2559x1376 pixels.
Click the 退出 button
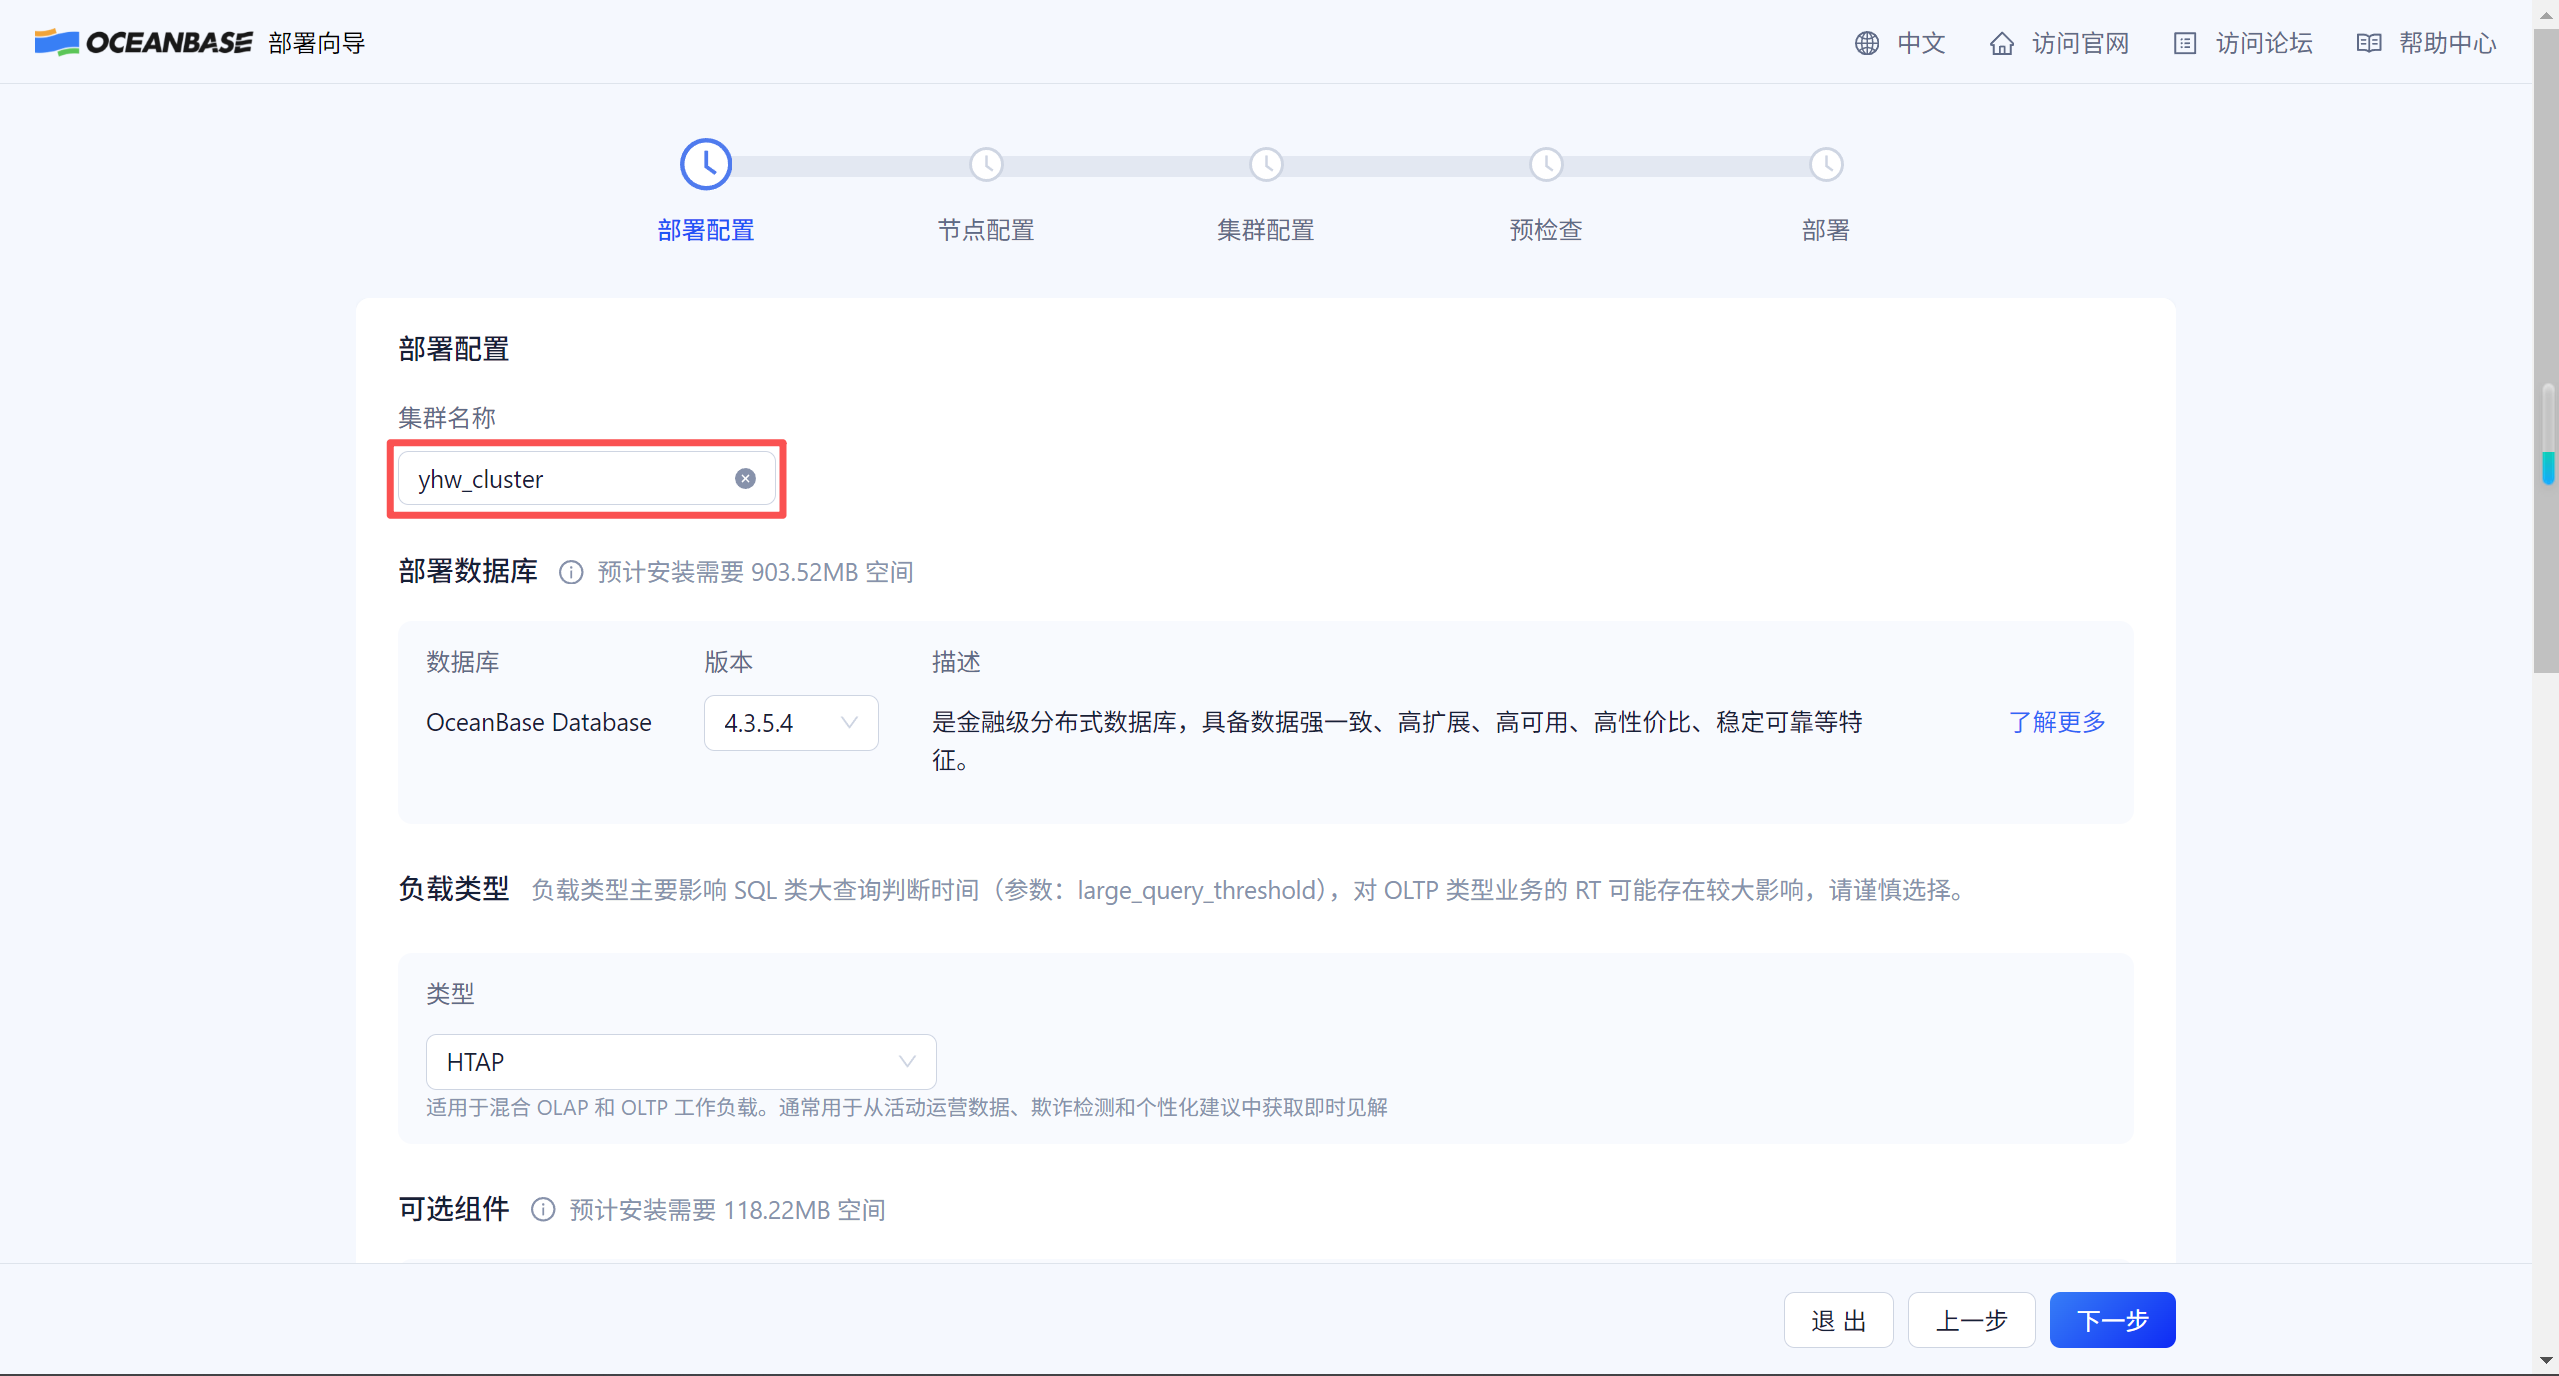point(1838,1320)
